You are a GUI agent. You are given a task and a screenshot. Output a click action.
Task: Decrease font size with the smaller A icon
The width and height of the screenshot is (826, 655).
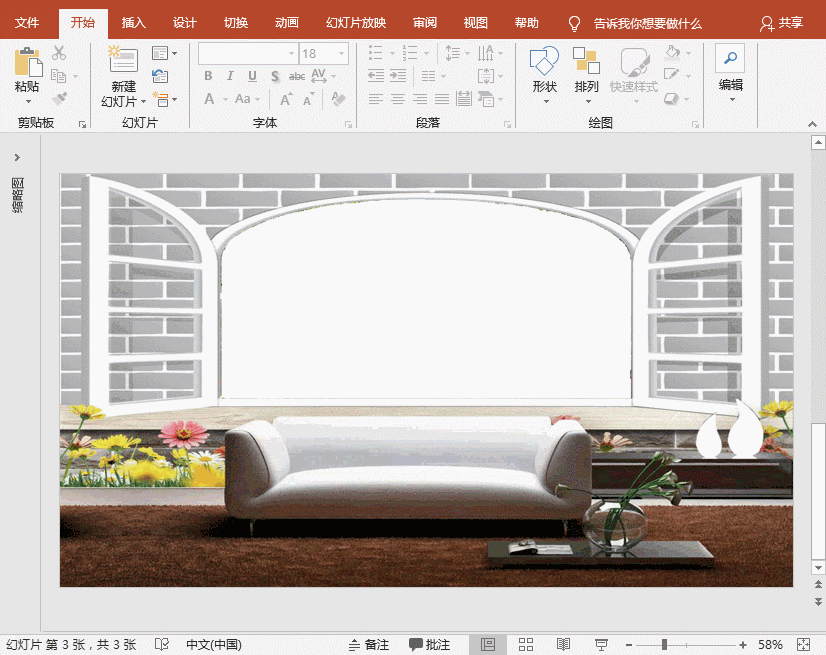click(x=308, y=99)
